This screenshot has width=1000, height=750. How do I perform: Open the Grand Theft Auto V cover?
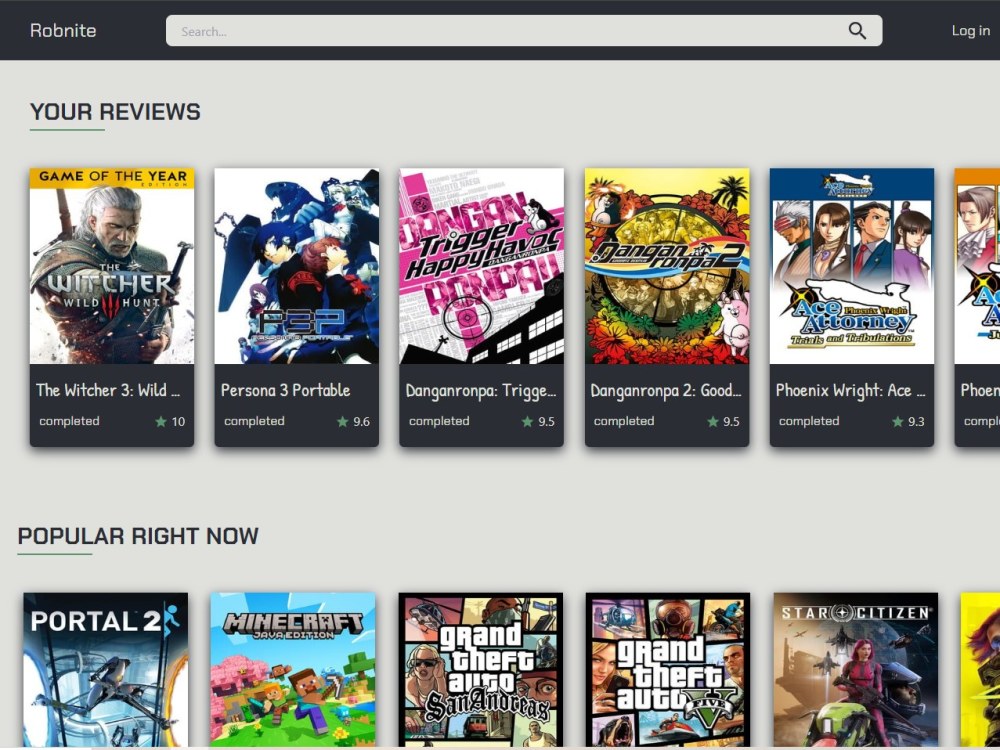tap(668, 670)
